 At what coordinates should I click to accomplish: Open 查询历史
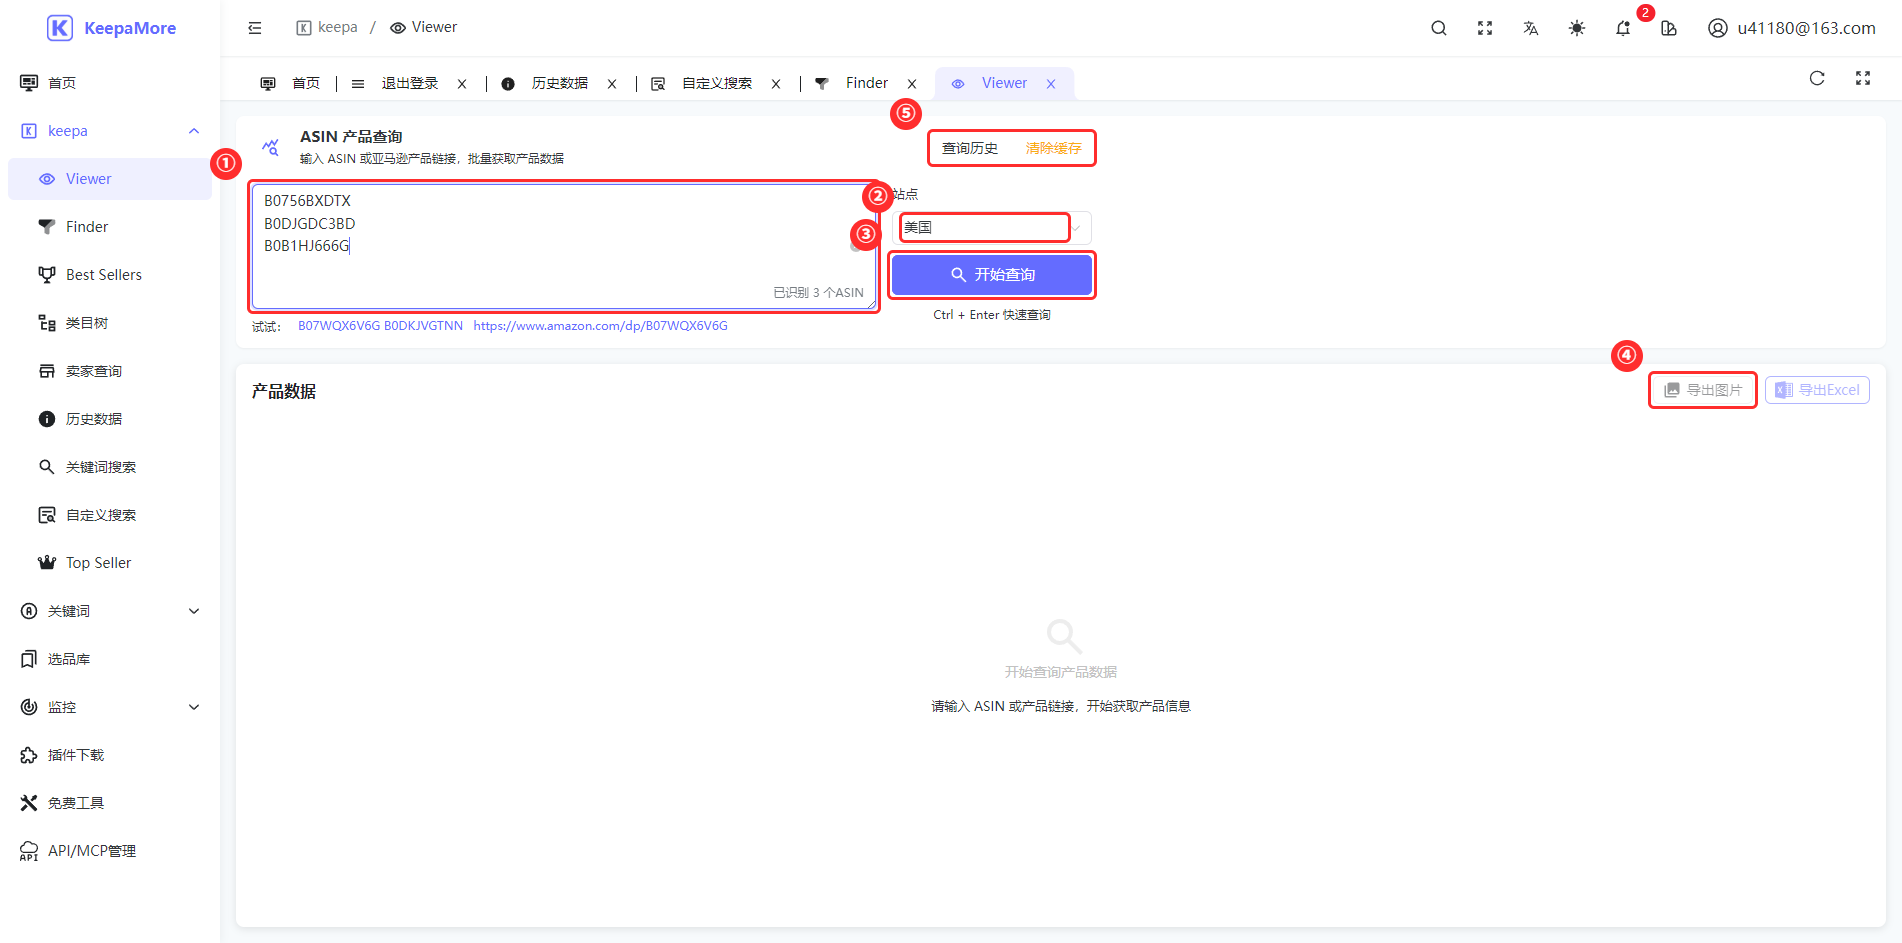pyautogui.click(x=969, y=148)
